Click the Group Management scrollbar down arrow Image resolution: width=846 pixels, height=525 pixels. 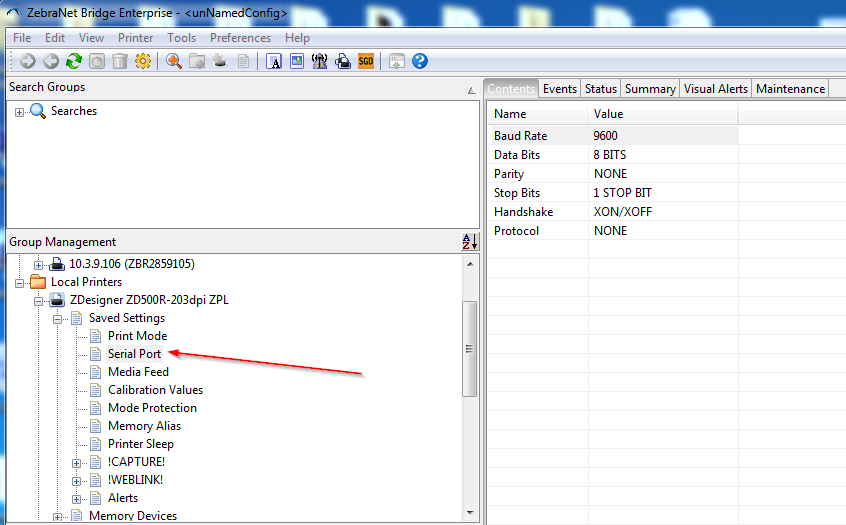(x=471, y=511)
